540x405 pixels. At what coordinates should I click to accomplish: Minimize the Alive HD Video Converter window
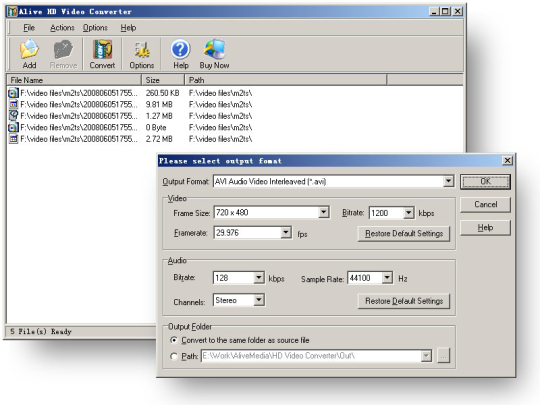coord(434,12)
